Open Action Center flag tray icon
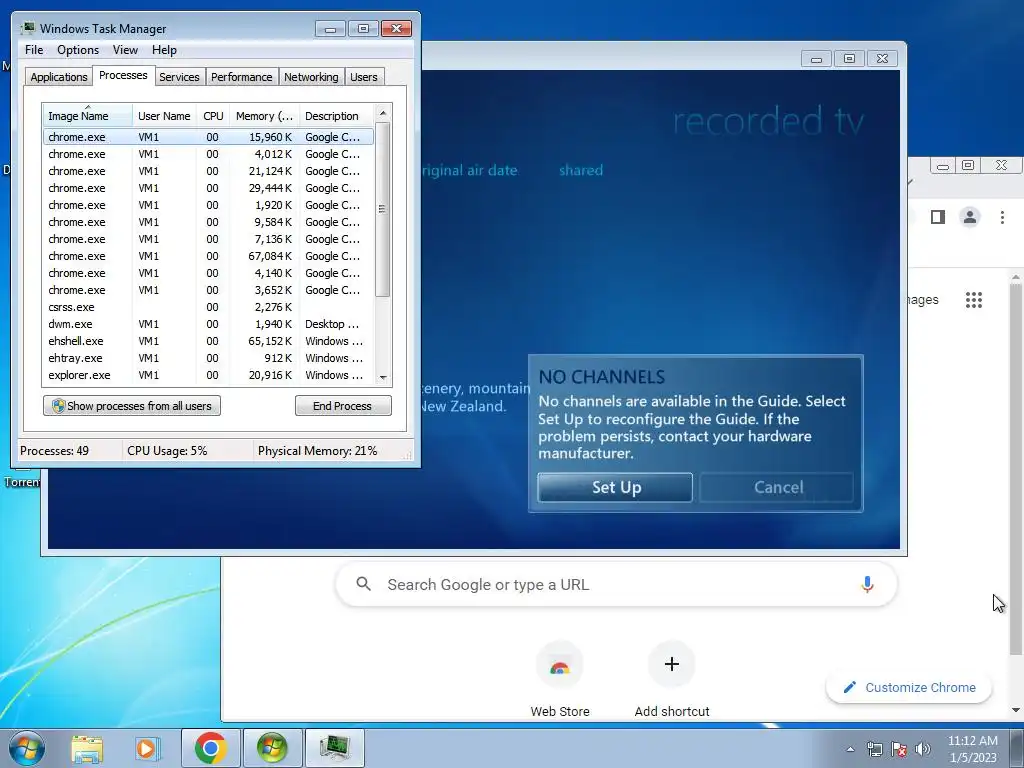 point(899,749)
